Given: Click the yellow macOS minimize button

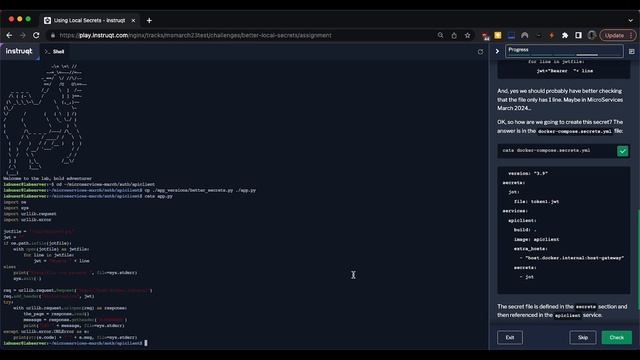Looking at the screenshot, I should tap(20, 19).
